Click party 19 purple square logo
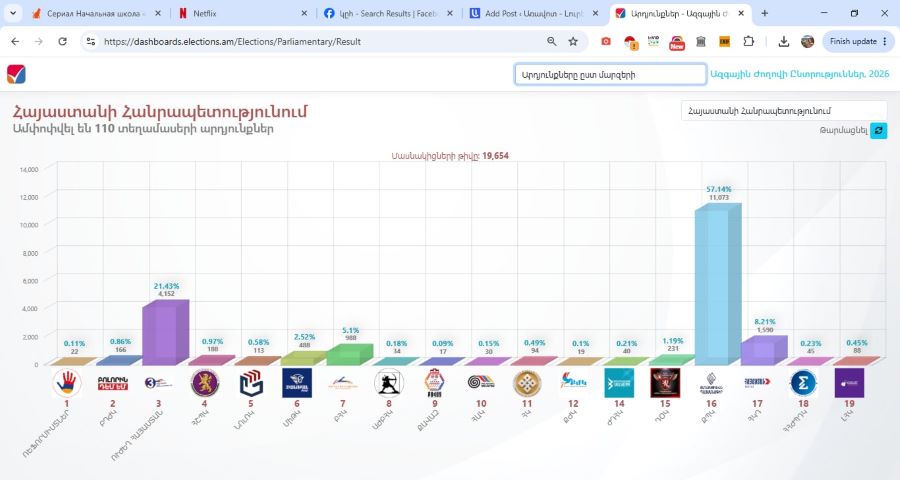The width and height of the screenshot is (900, 480). pos(849,383)
